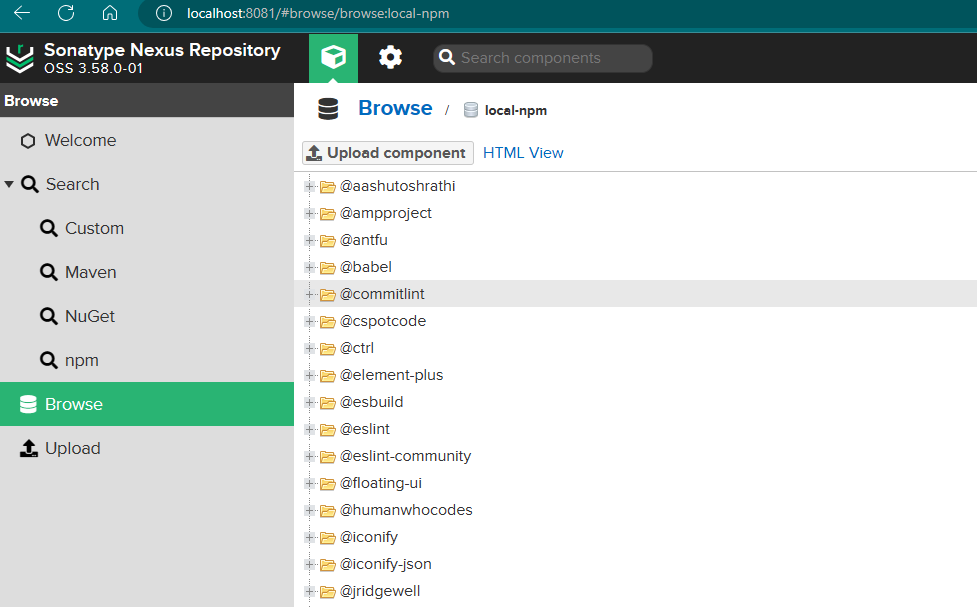Select the @floating-ui tree row
The image size is (977, 607).
coord(636,483)
